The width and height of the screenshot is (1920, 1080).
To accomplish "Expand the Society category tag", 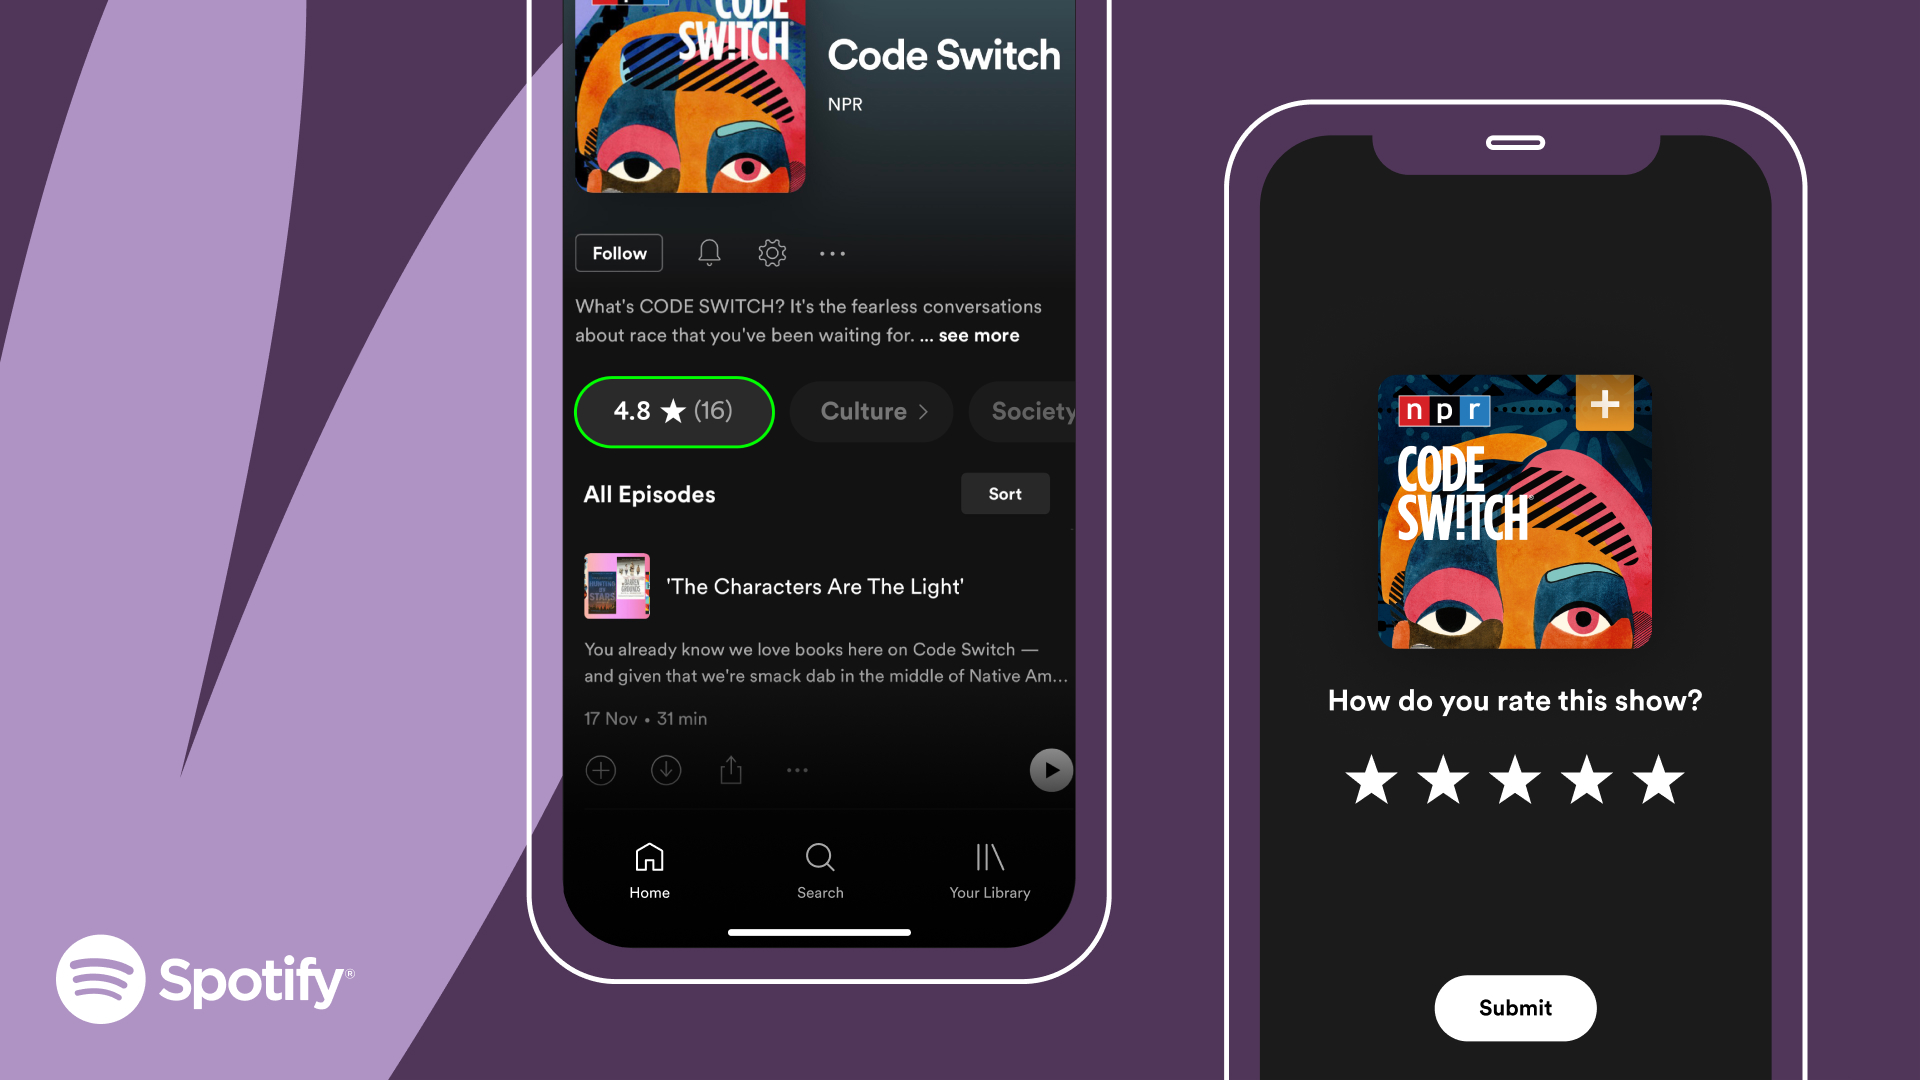I will [1031, 410].
